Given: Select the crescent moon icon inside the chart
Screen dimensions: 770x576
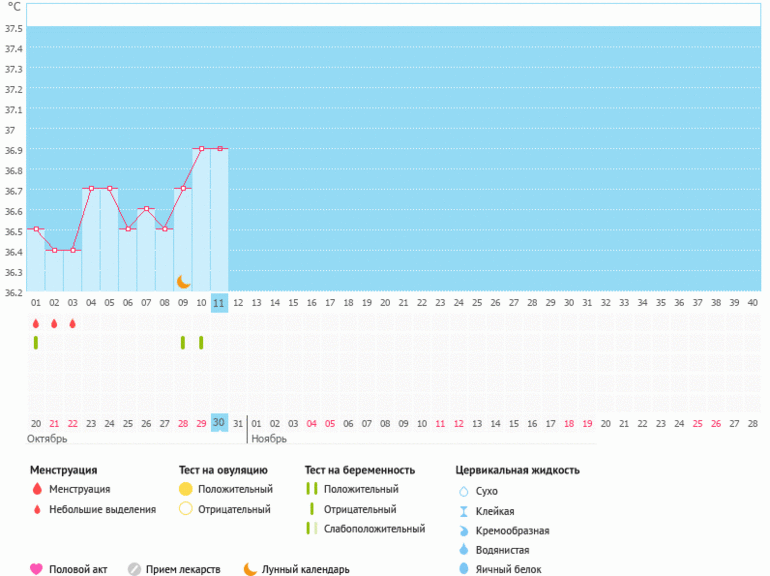Looking at the screenshot, I should tap(183, 282).
